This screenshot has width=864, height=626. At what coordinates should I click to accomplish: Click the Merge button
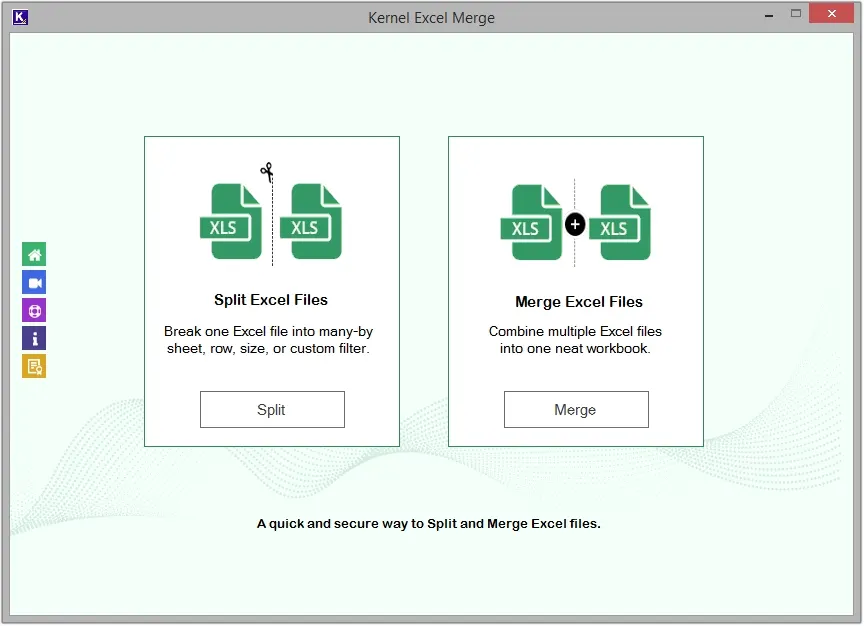[575, 409]
